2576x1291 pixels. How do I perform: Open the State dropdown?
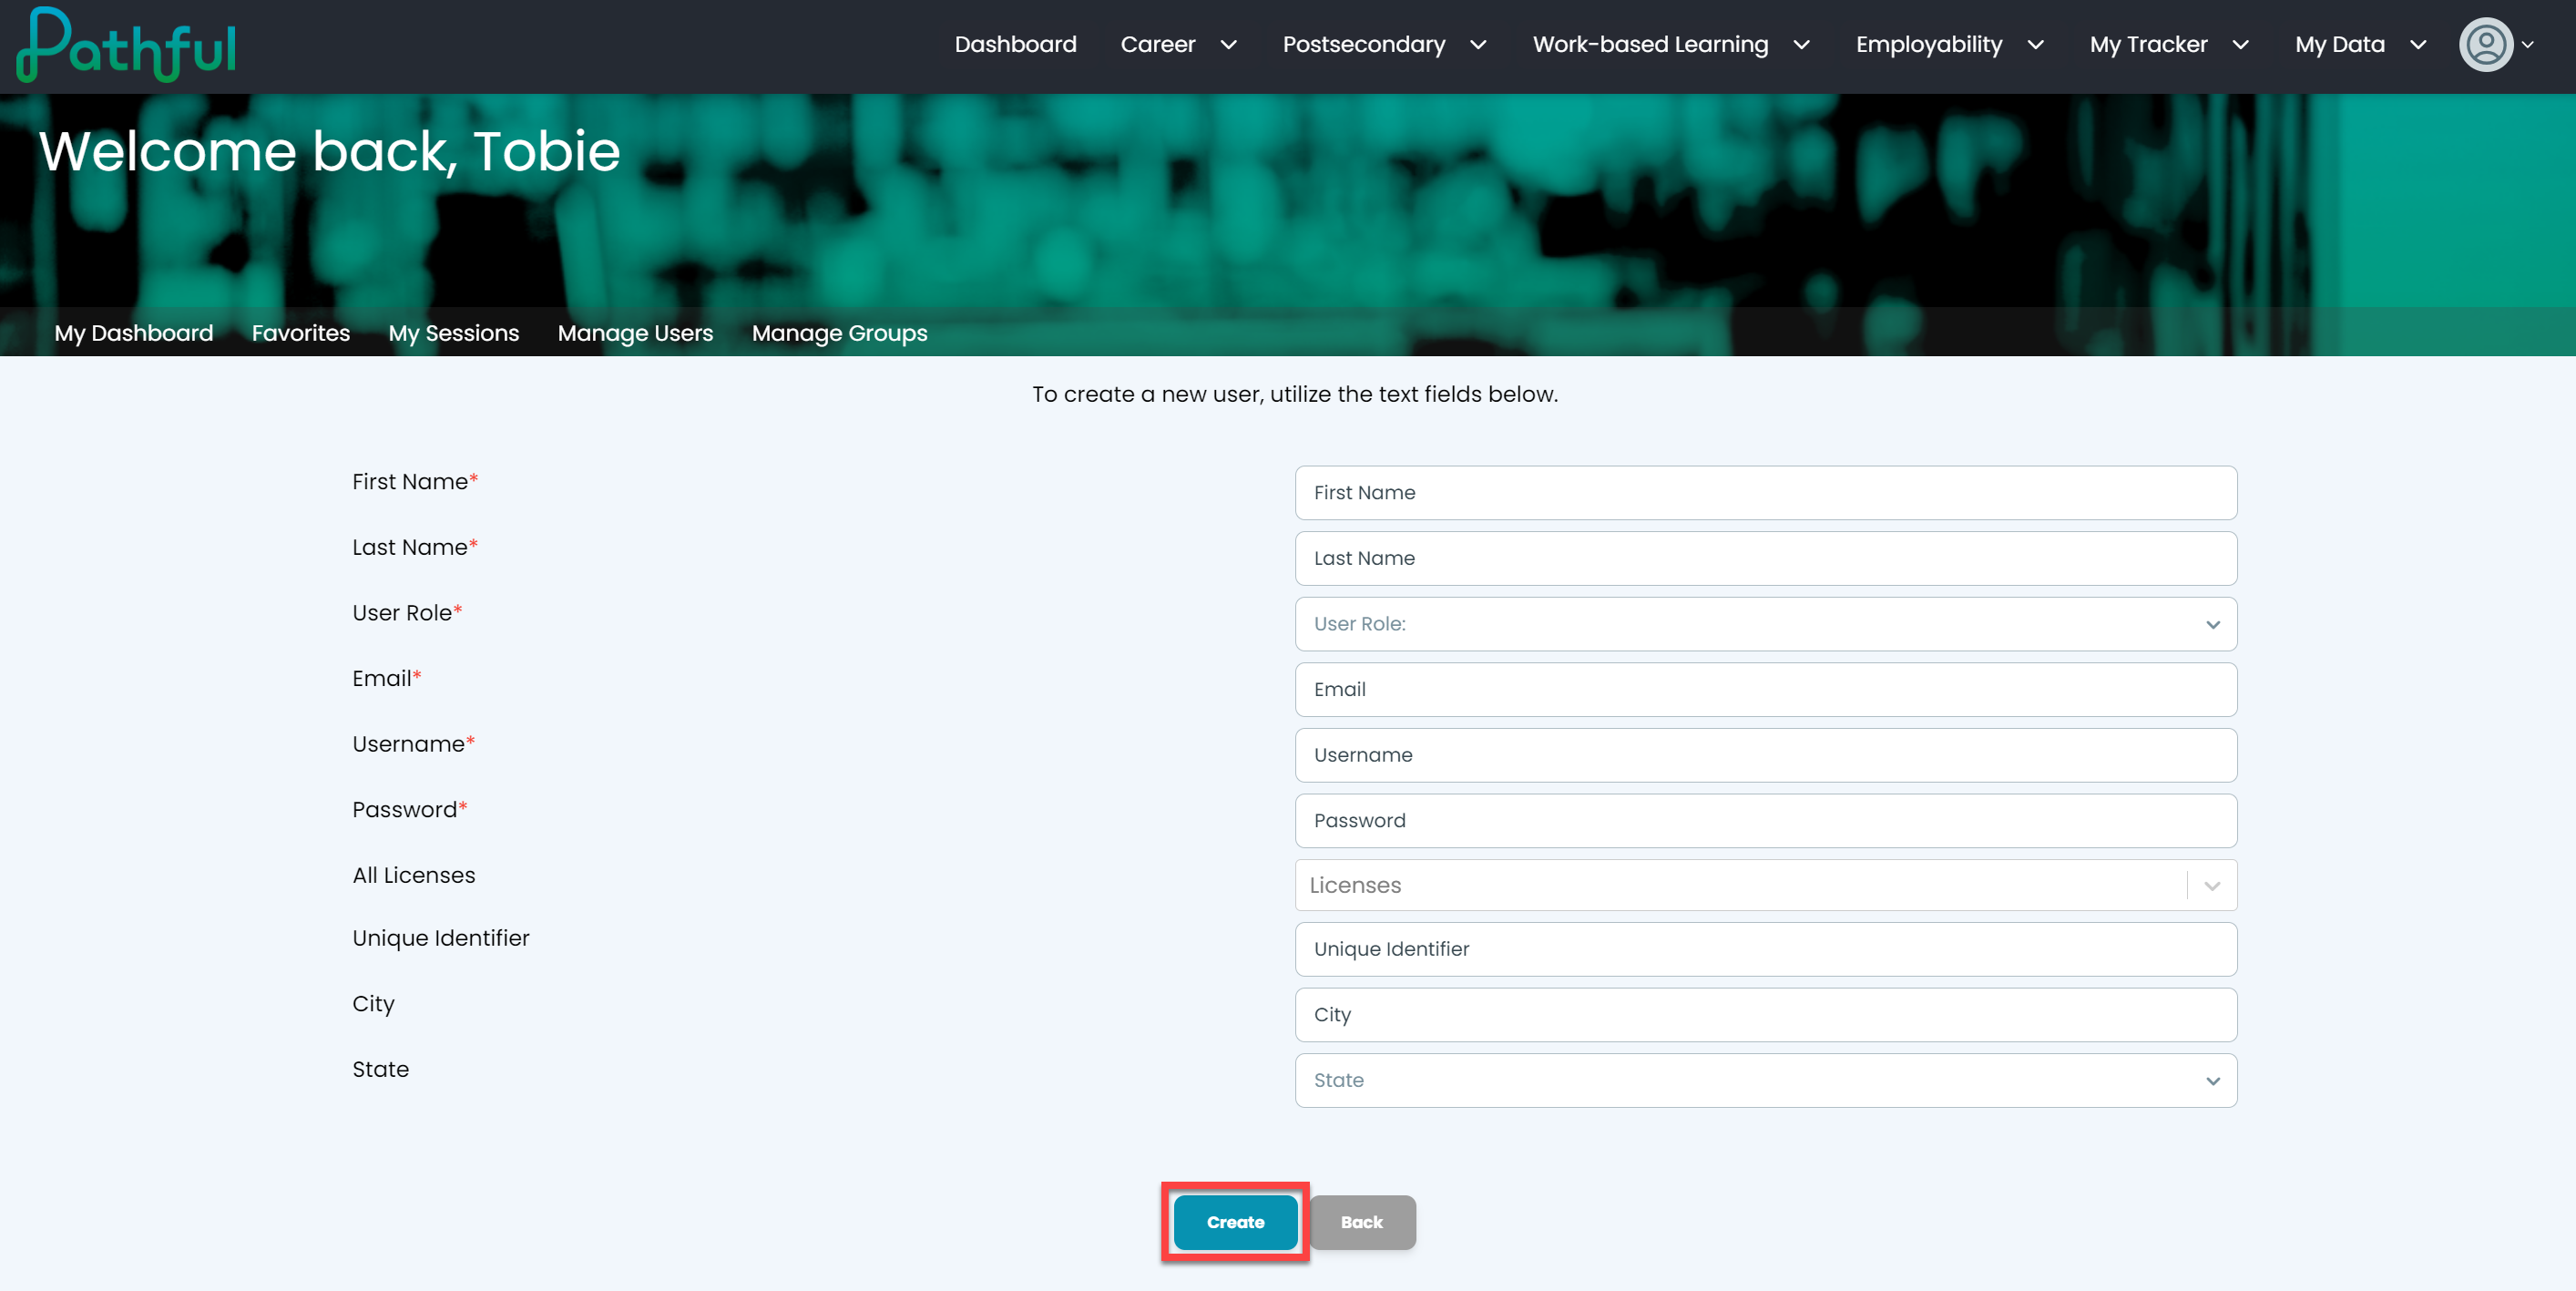click(x=1766, y=1081)
